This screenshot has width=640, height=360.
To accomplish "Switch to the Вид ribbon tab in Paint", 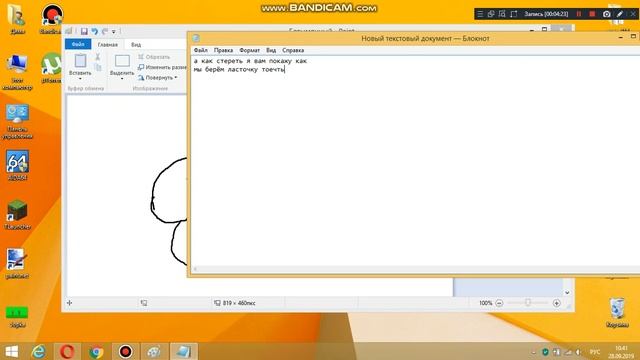I will (x=136, y=44).
